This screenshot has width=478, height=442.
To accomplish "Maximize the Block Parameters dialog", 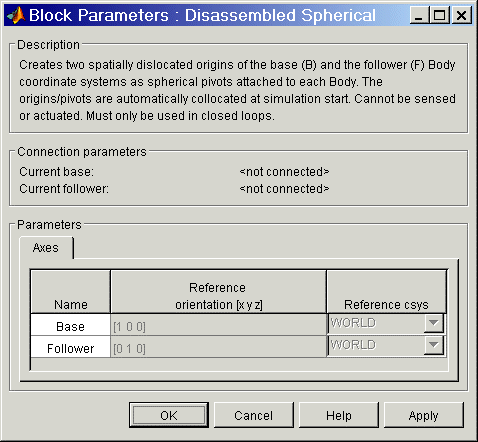I will (440, 15).
